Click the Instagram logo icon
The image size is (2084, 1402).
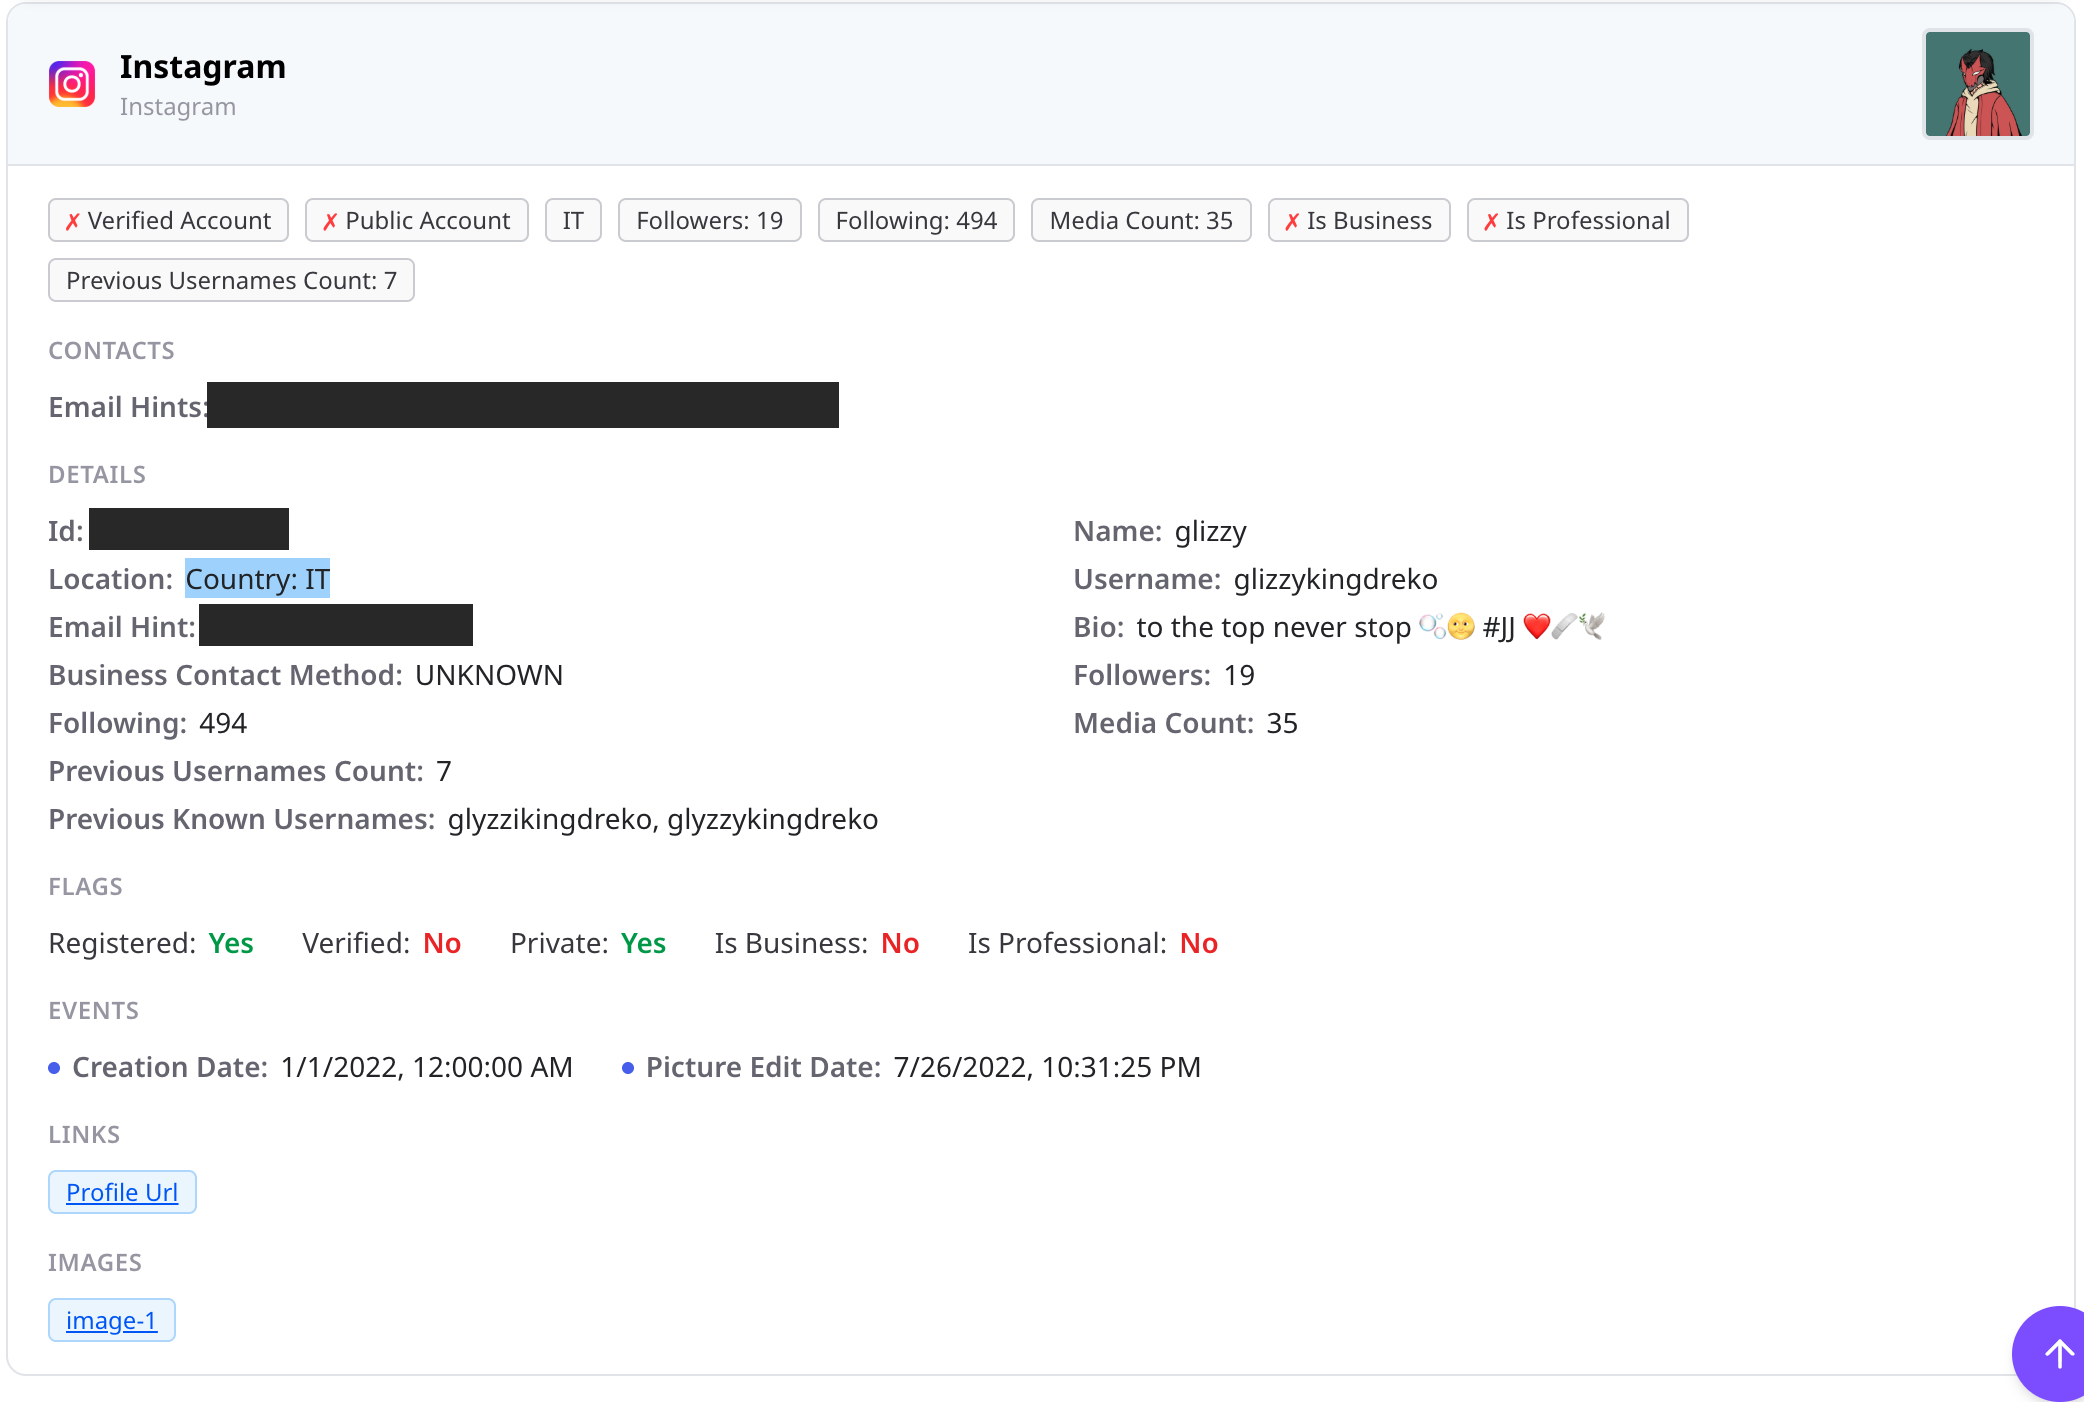72,84
